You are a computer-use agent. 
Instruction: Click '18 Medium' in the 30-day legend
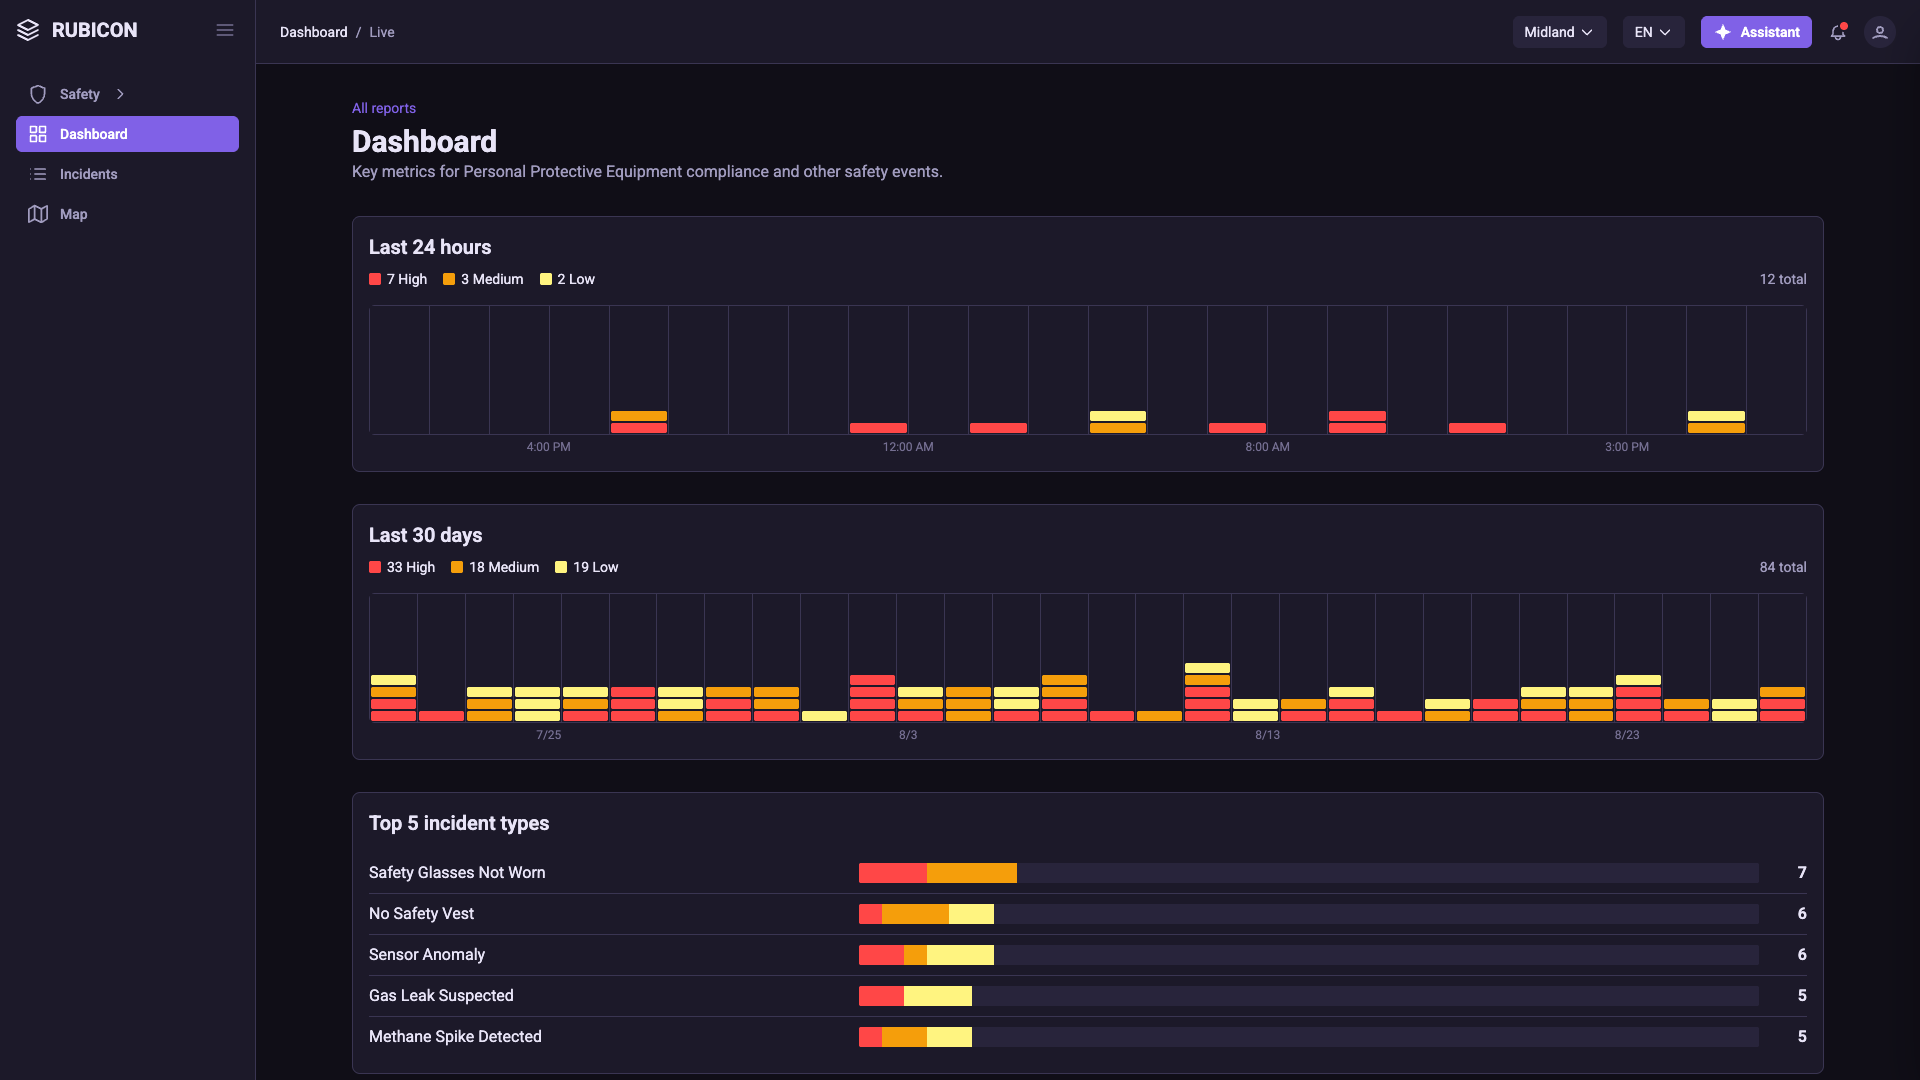(504, 567)
